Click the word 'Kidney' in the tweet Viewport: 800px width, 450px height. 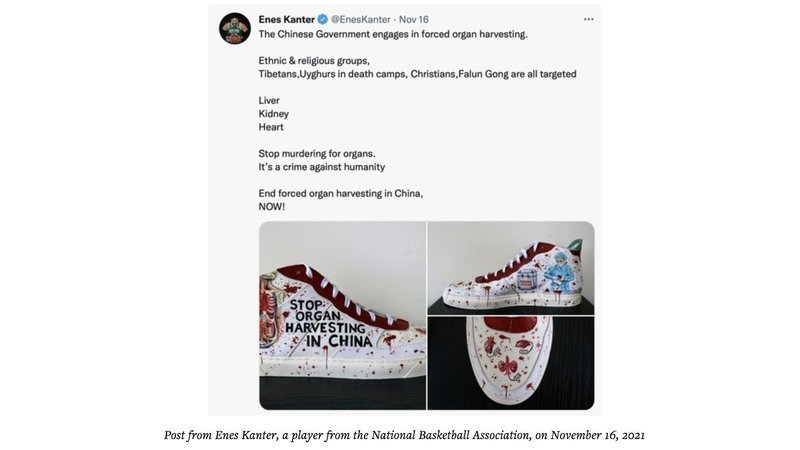click(x=273, y=114)
